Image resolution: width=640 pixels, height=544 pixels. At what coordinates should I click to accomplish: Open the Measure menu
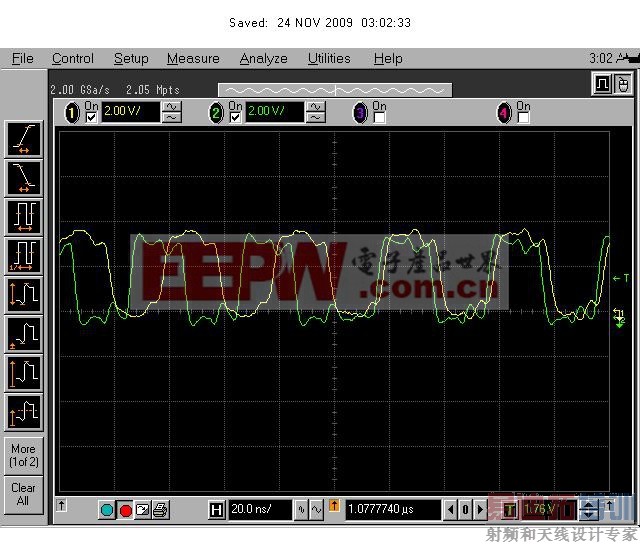(x=193, y=59)
